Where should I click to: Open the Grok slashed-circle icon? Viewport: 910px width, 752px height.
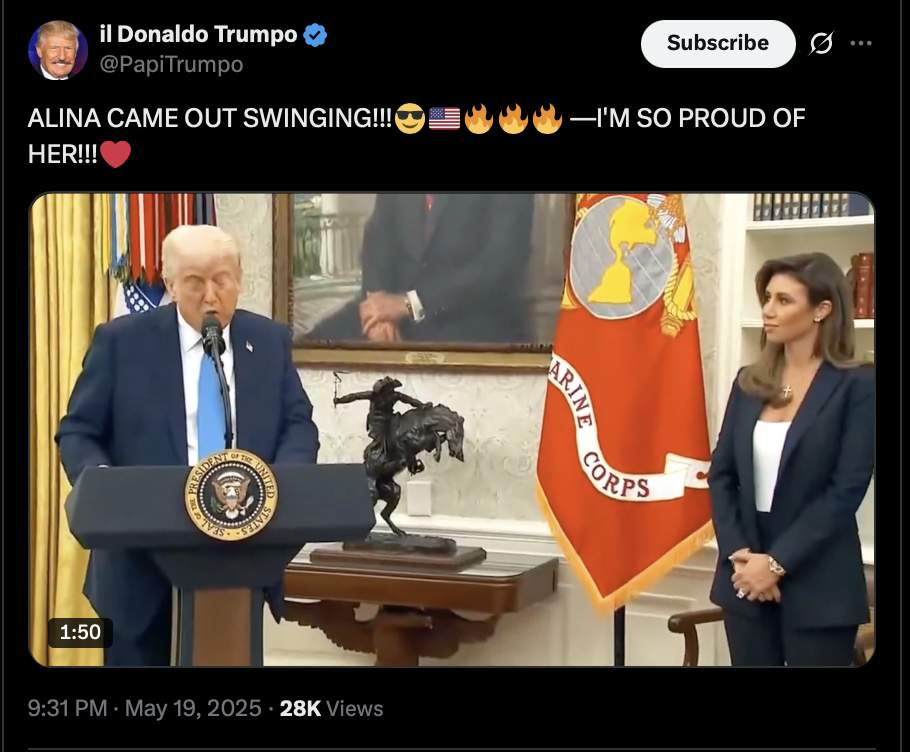[x=821, y=43]
